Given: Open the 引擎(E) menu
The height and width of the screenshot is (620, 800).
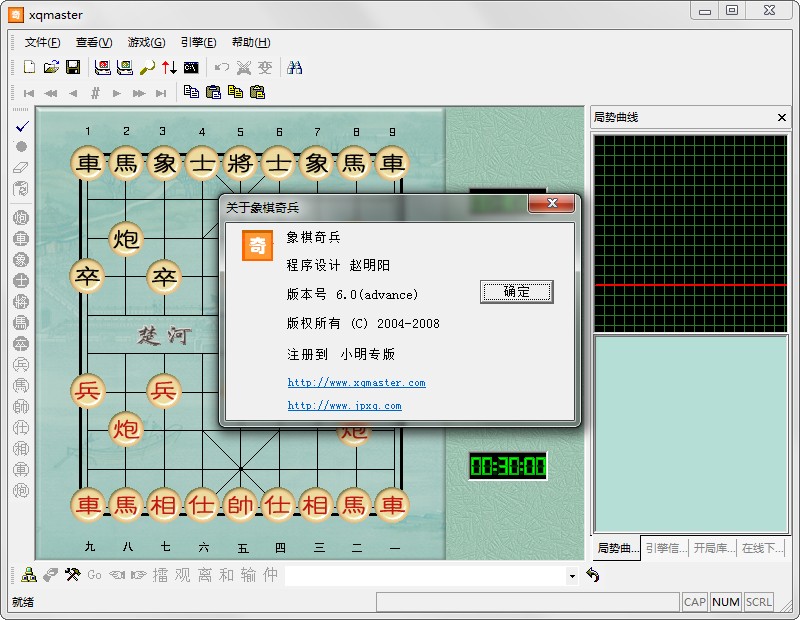Looking at the screenshot, I should (198, 42).
